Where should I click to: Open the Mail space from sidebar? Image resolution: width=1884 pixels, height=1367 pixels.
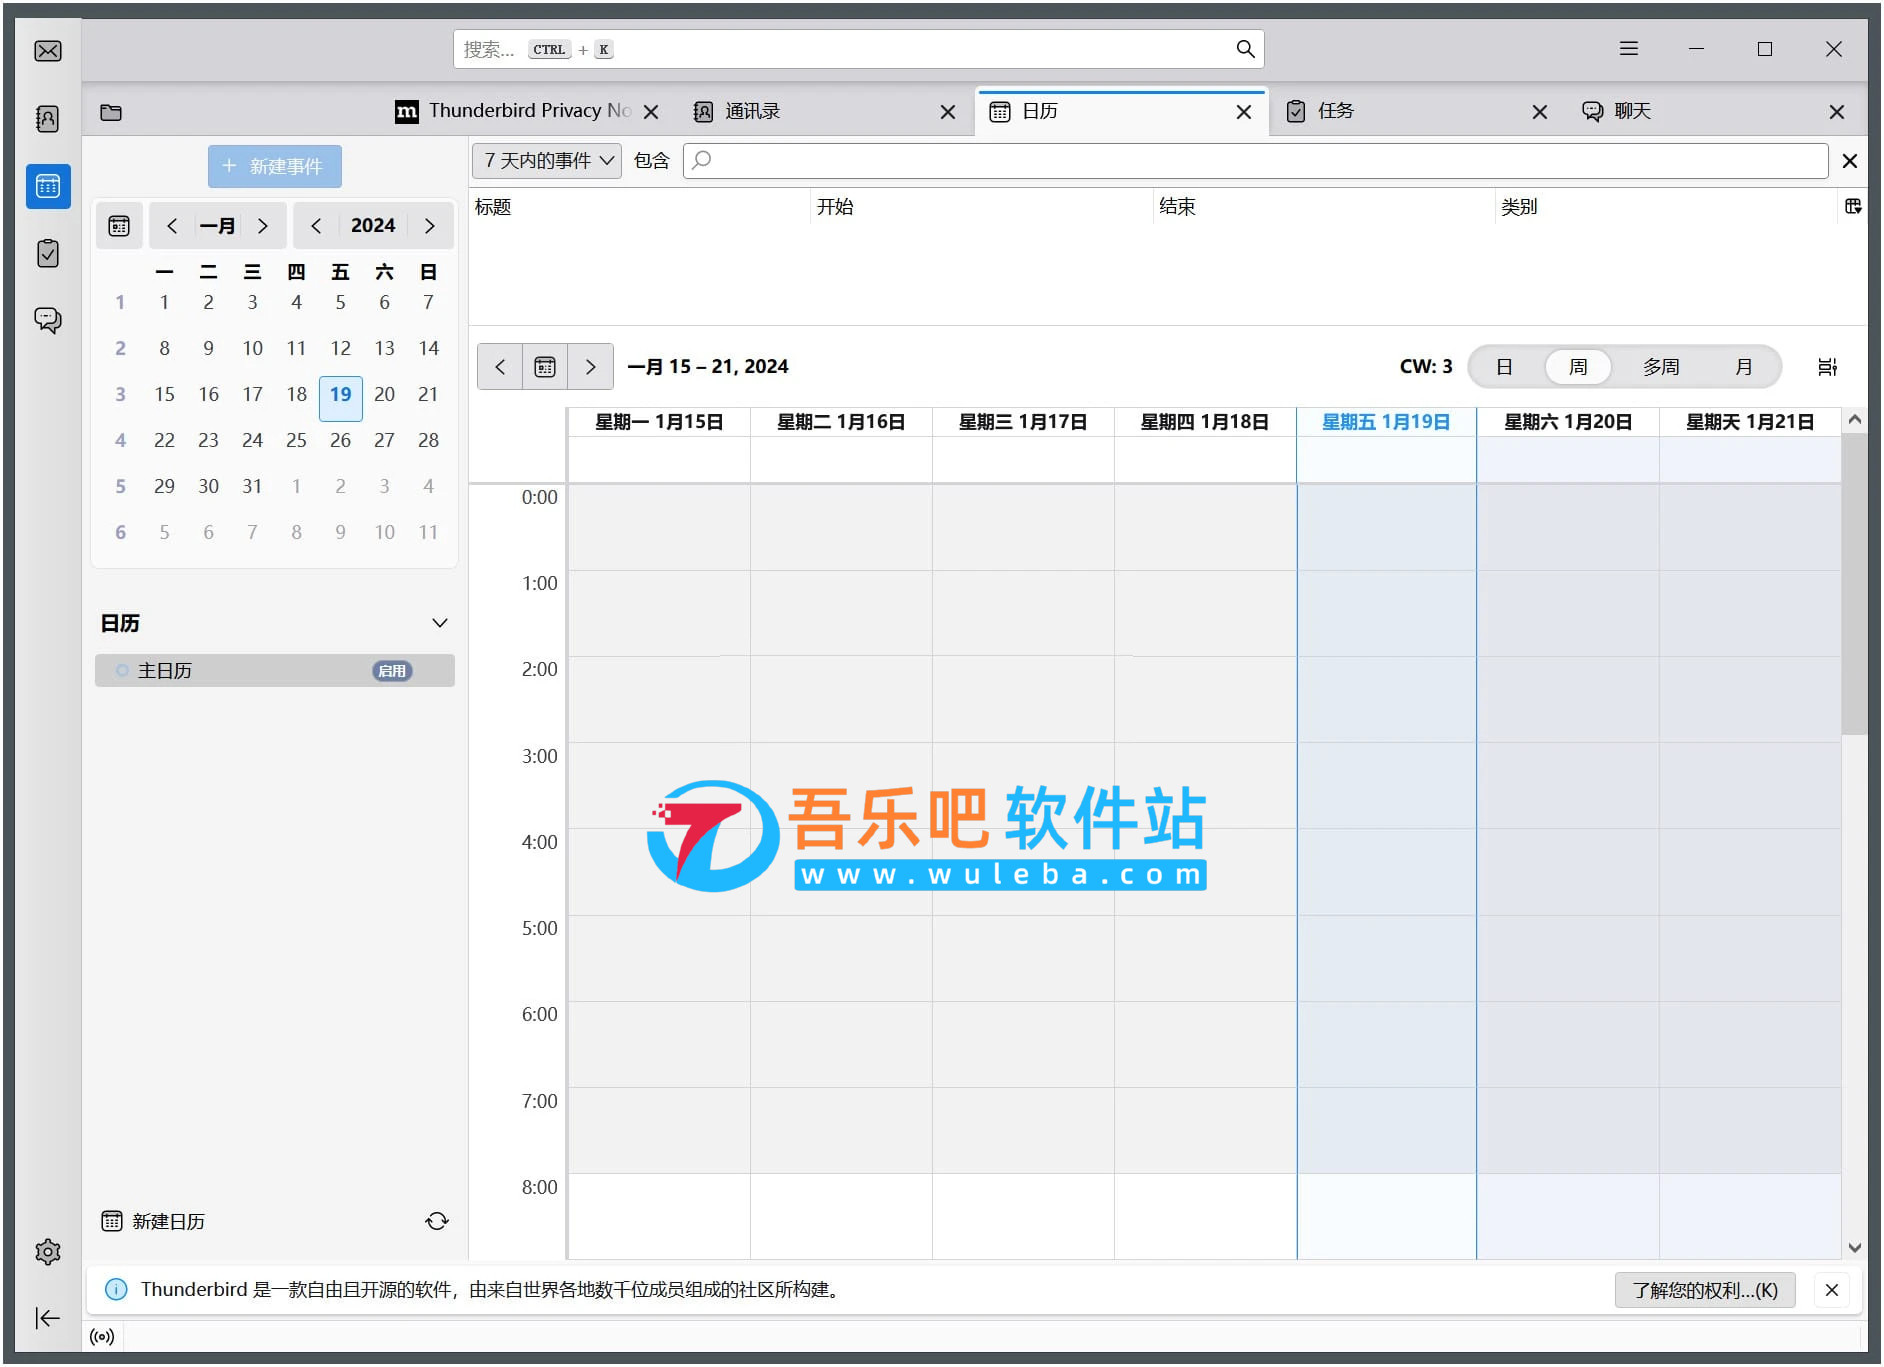point(48,51)
